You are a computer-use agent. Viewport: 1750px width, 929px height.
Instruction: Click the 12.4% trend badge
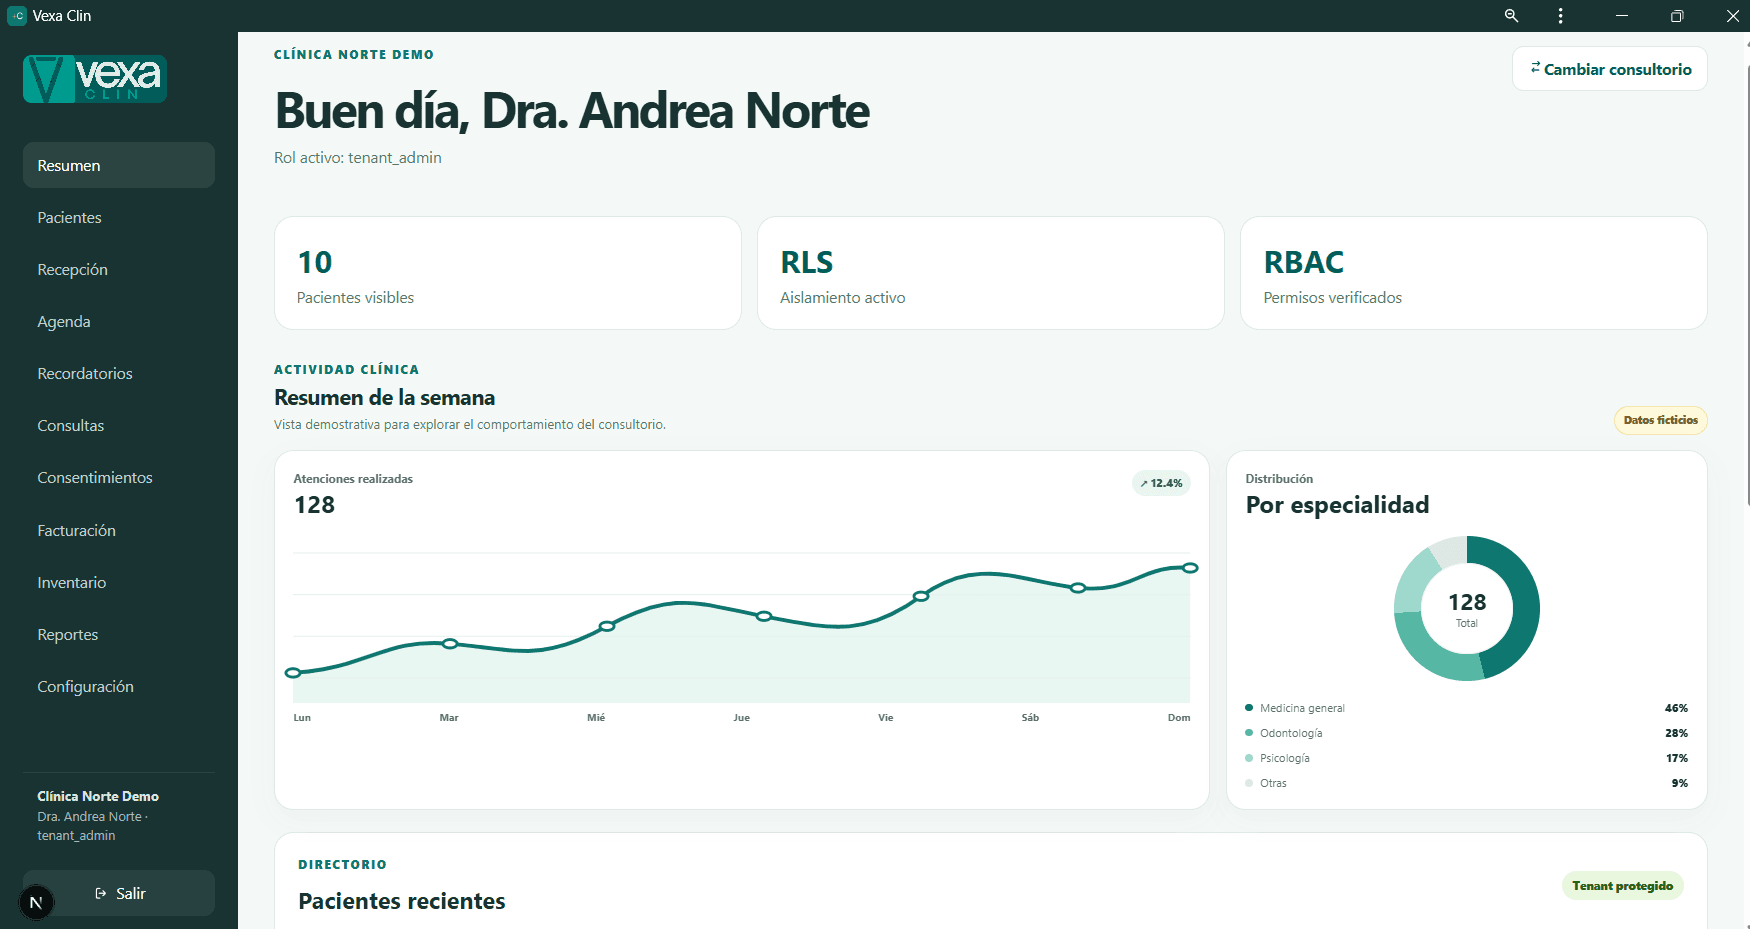(x=1161, y=483)
